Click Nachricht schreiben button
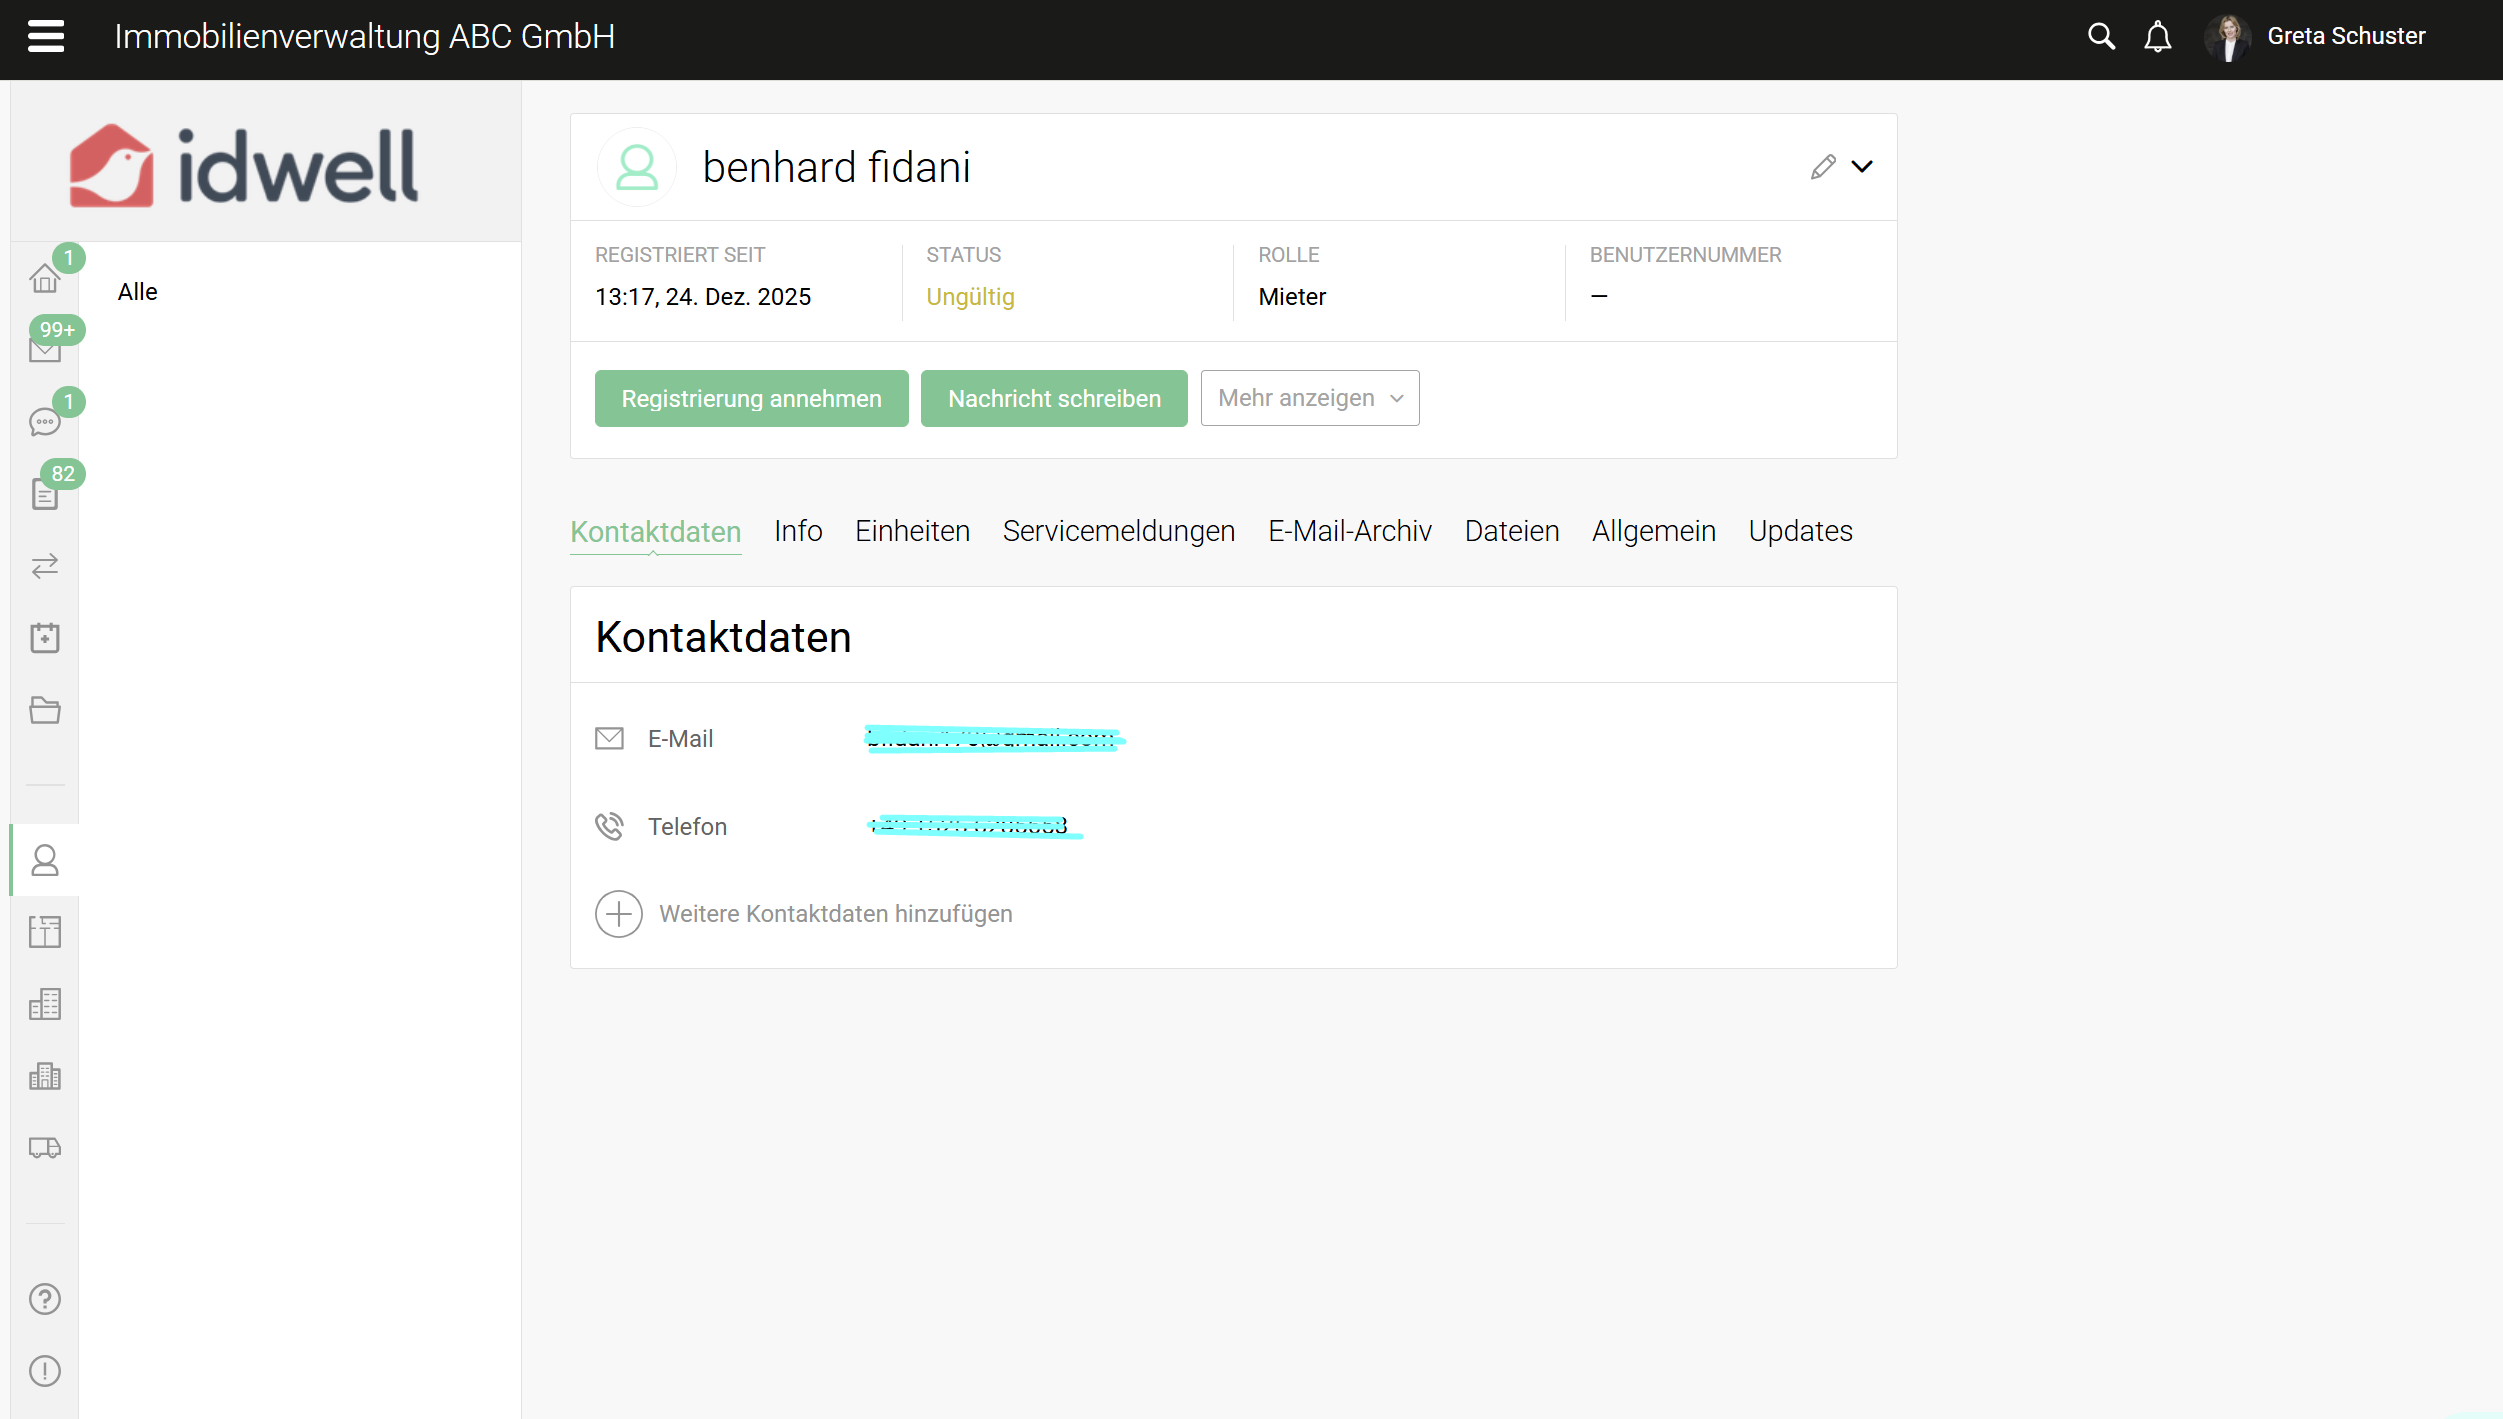This screenshot has width=2503, height=1419. pos(1053,399)
